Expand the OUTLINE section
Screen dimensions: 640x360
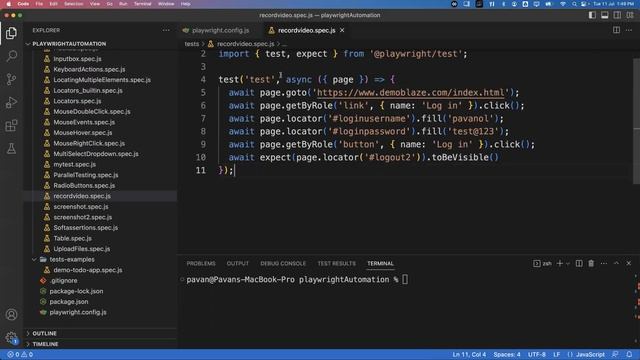[44, 333]
